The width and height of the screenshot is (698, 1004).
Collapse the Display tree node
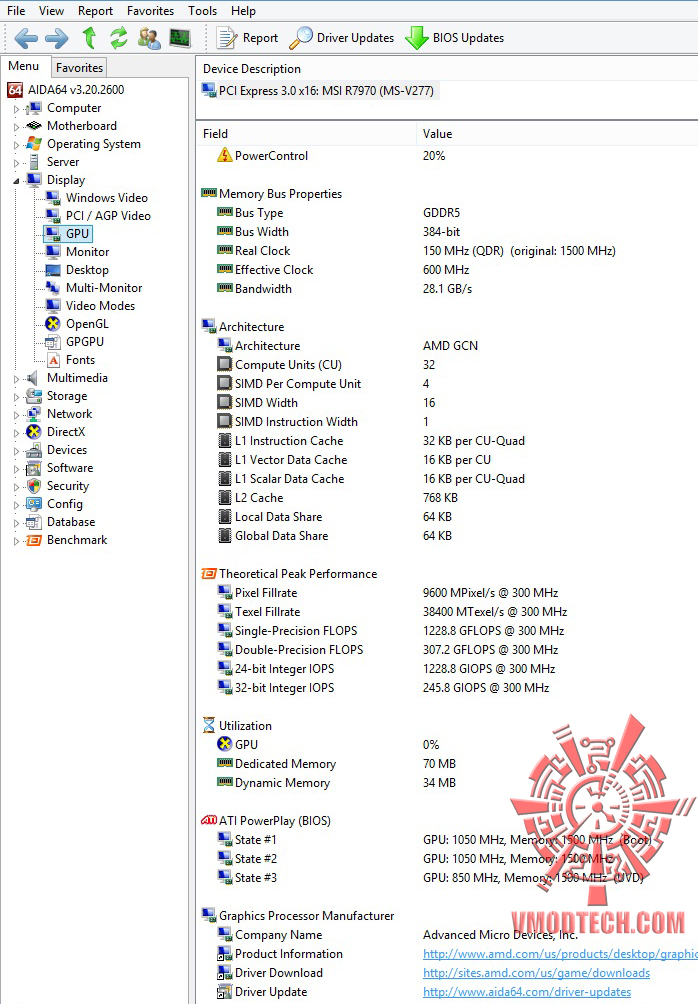(x=17, y=181)
